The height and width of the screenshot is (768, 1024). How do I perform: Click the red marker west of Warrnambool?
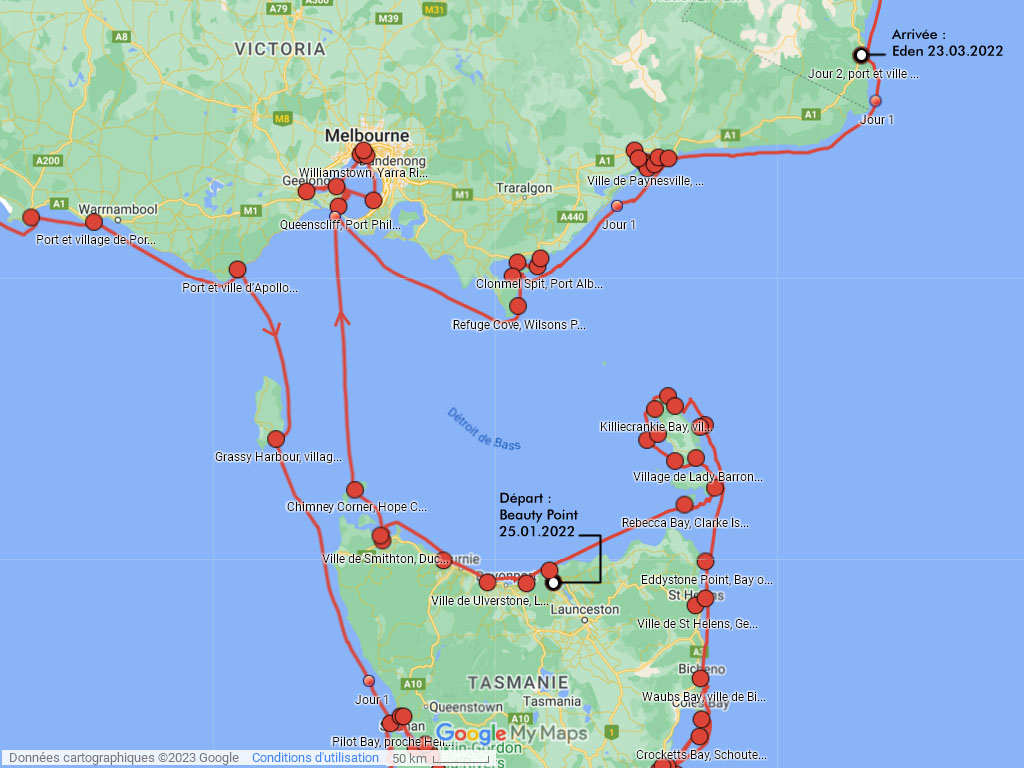[x=93, y=221]
